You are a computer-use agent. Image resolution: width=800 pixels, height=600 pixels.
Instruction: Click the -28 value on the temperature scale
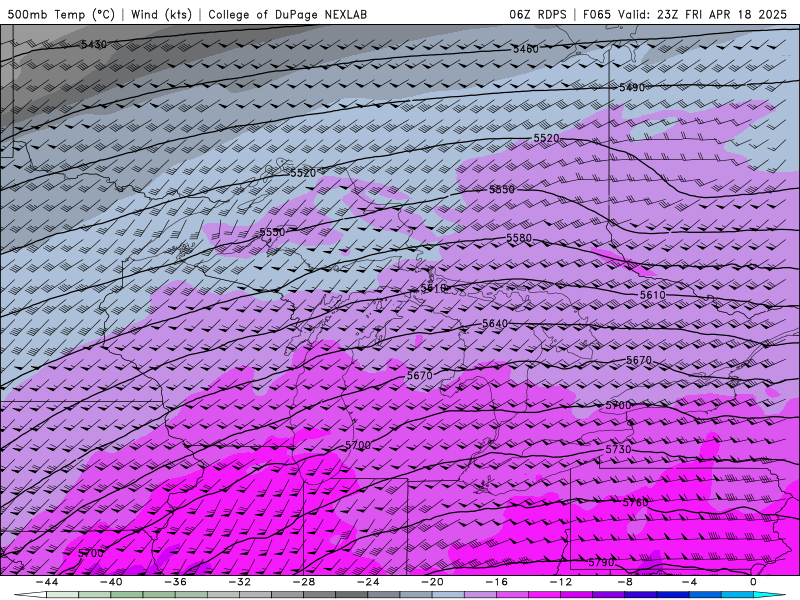pyautogui.click(x=304, y=582)
